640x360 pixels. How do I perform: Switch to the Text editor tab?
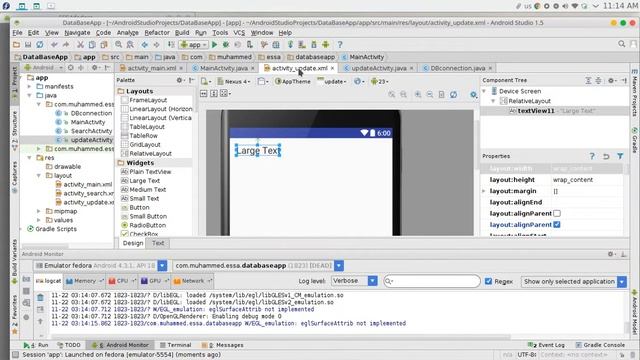pos(158,243)
